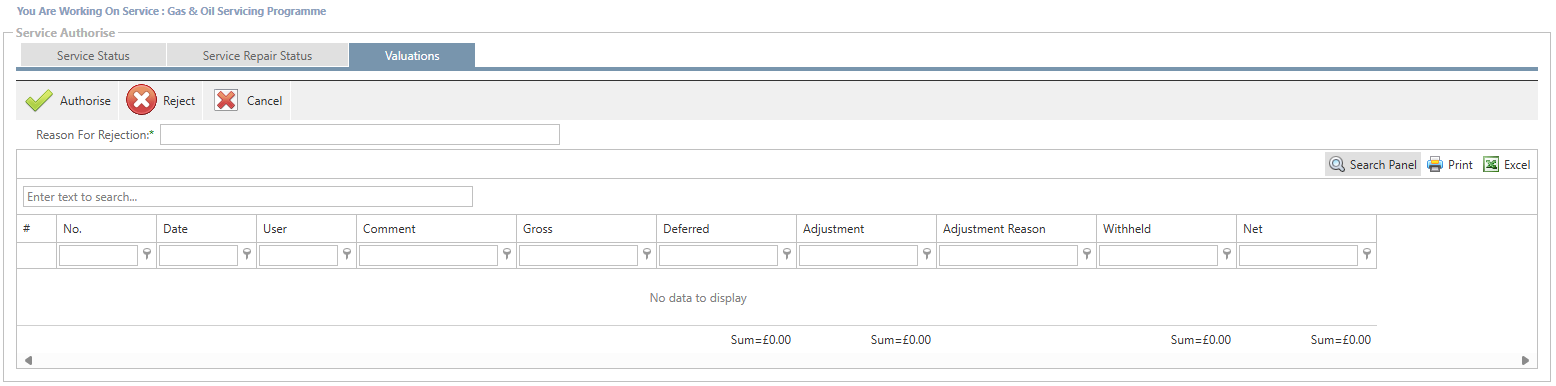The image size is (1556, 386).
Task: Switch to the Service Status tab
Action: [x=93, y=56]
